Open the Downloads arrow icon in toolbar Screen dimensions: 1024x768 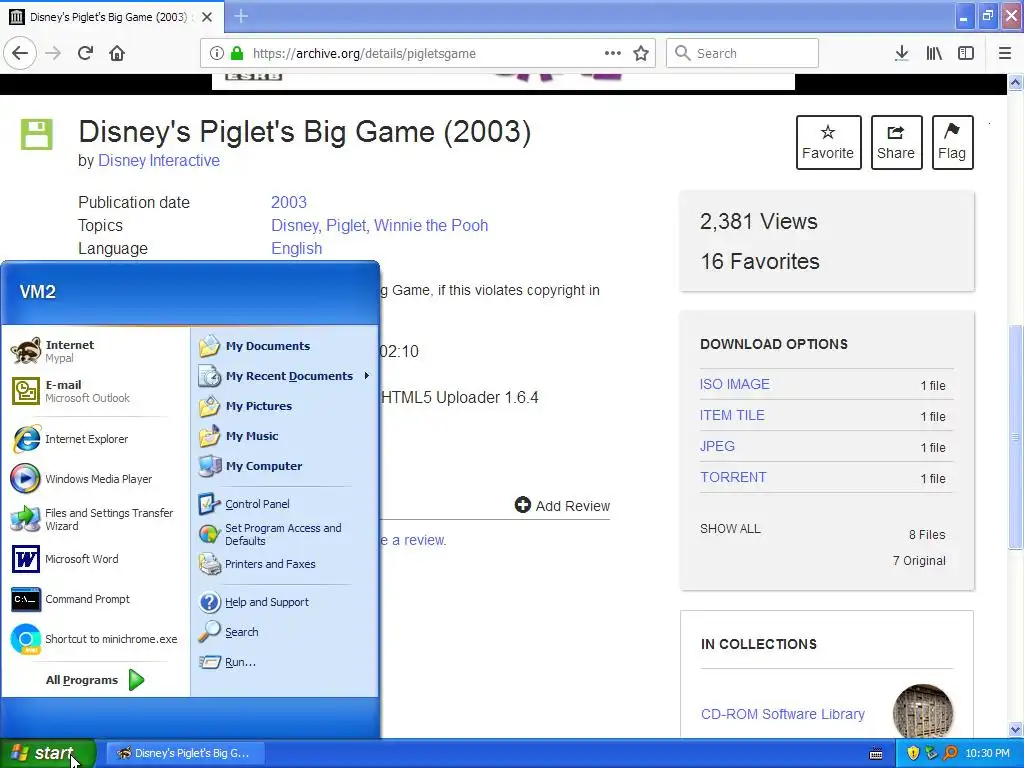point(901,53)
